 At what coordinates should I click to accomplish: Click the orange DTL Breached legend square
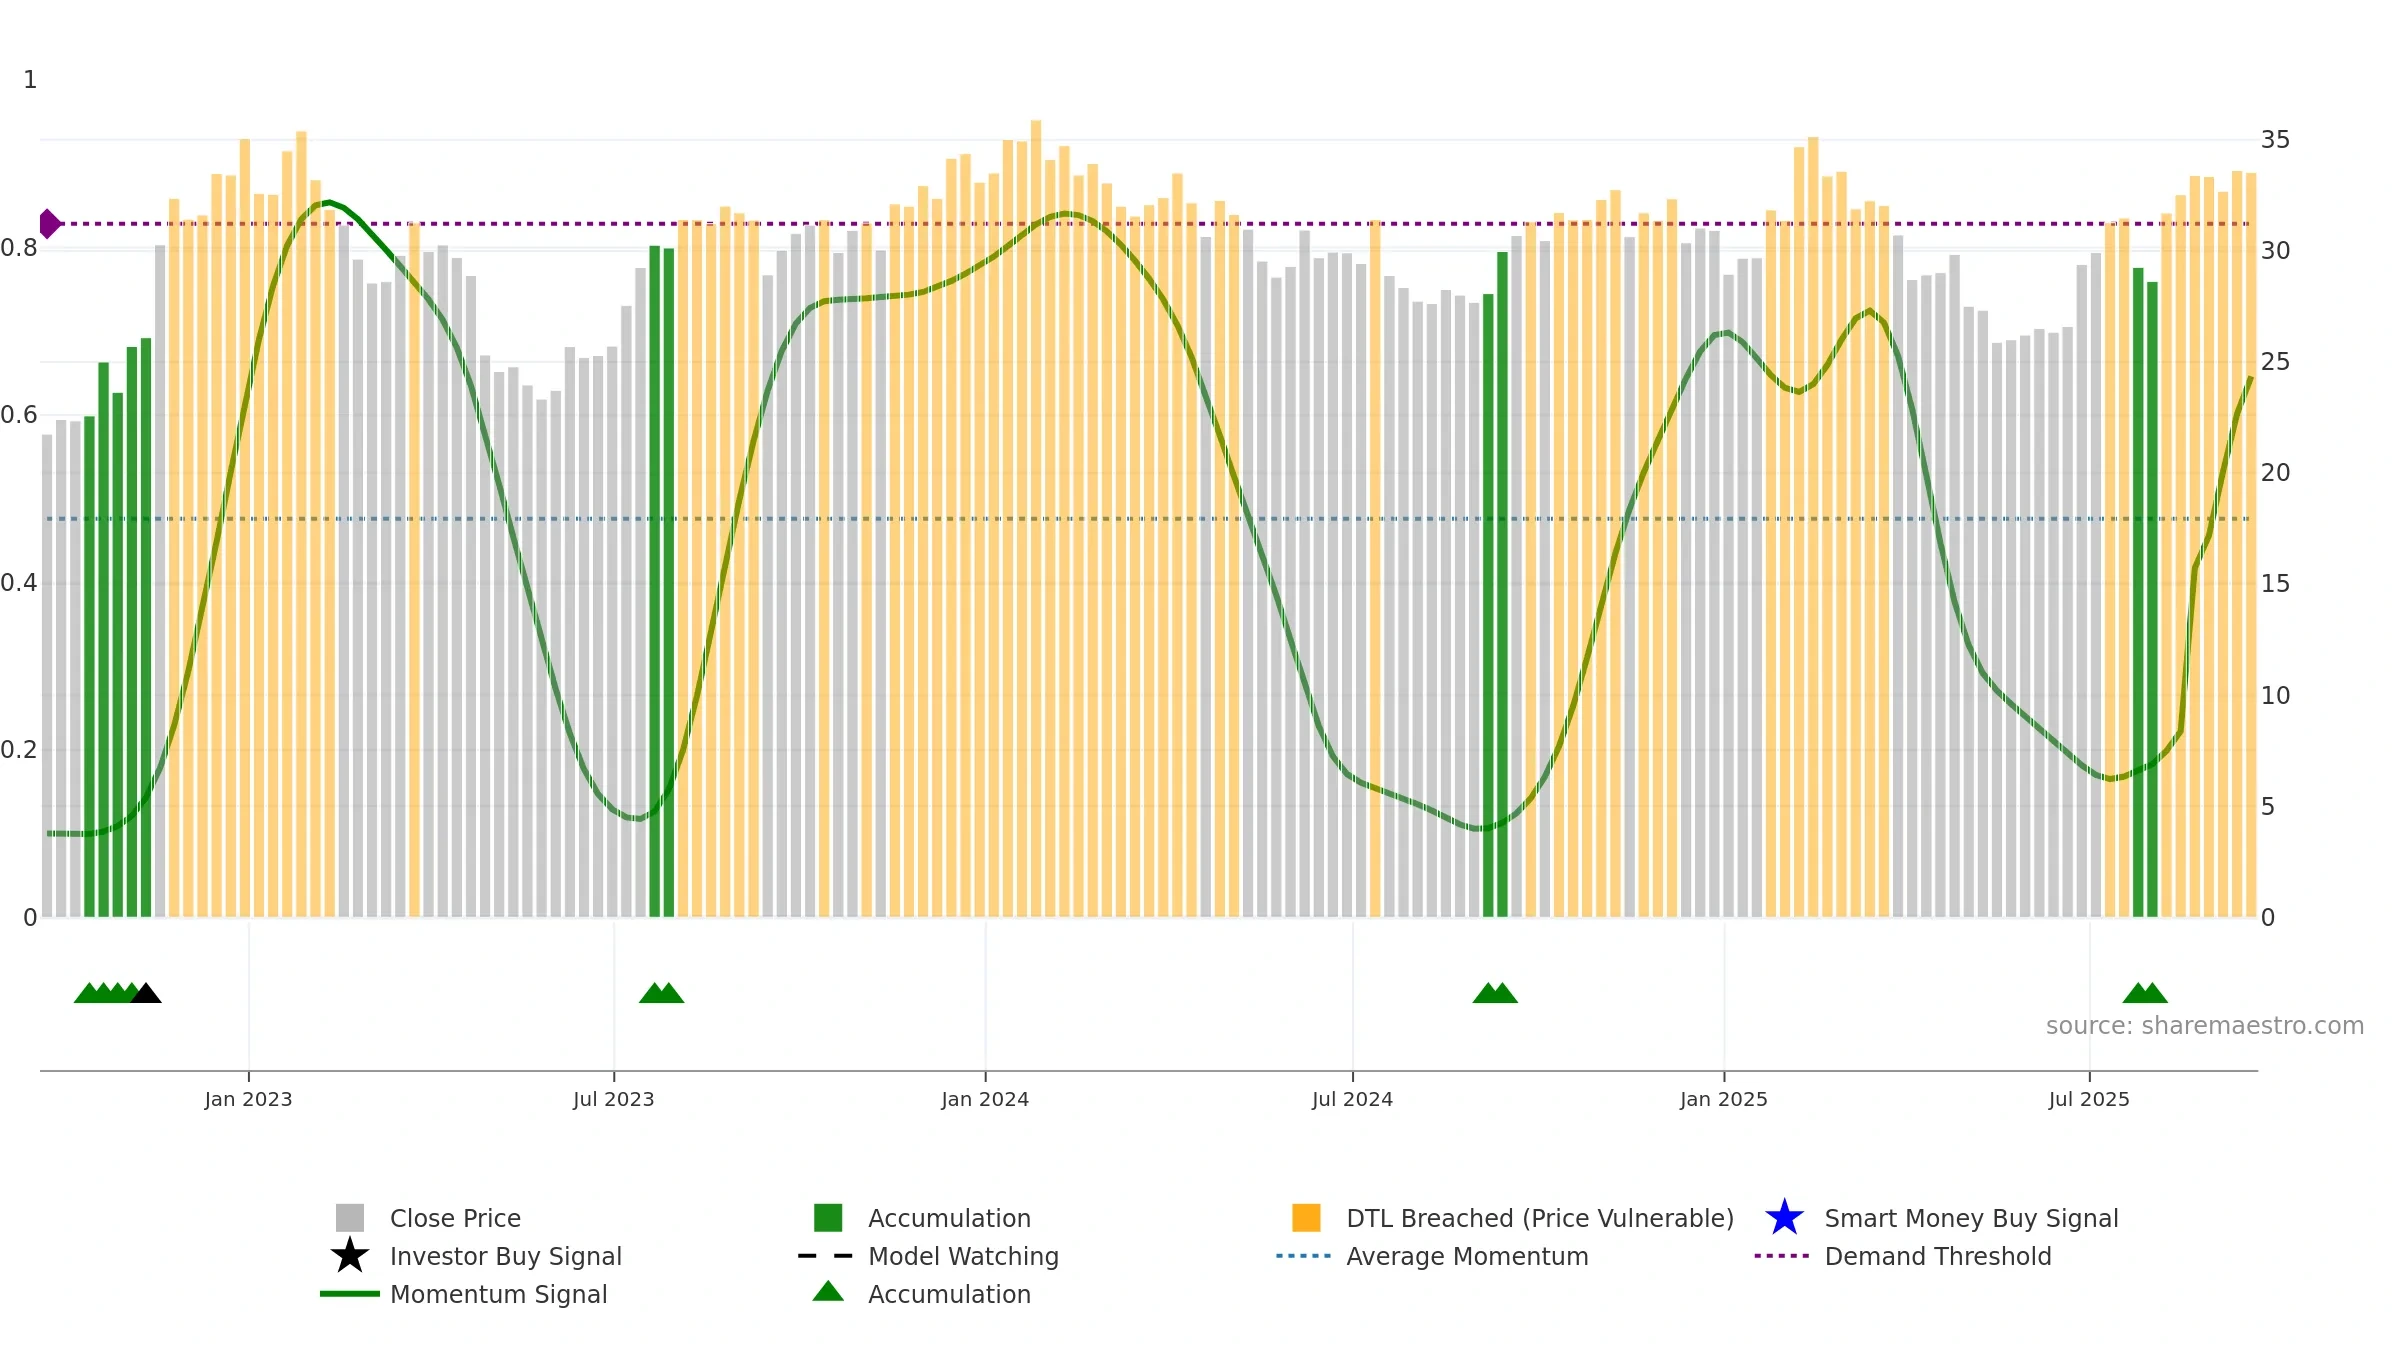coord(1306,1218)
